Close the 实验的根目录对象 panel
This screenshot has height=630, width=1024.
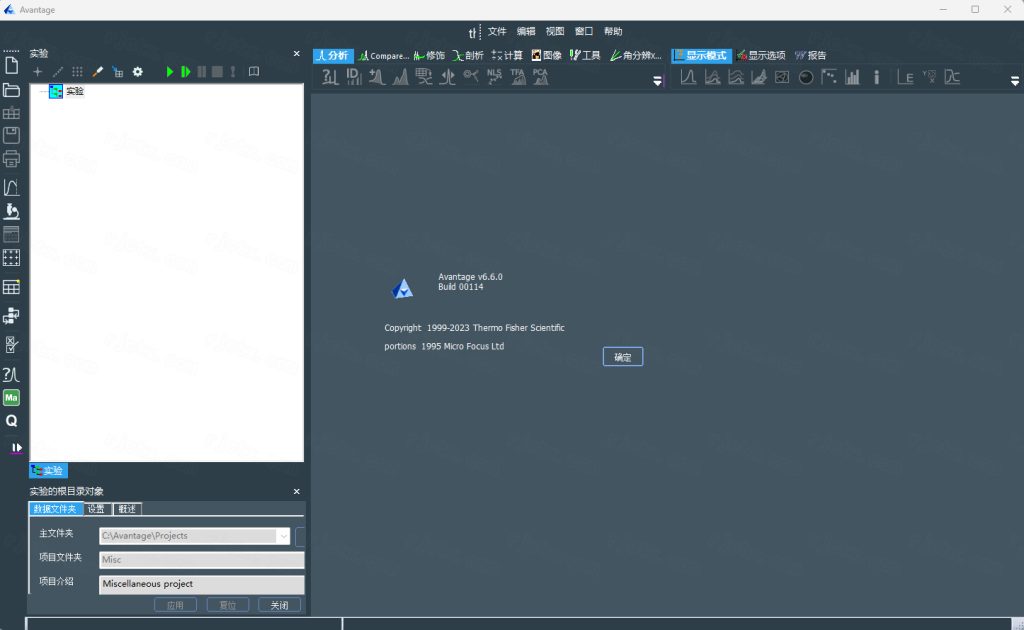click(x=296, y=492)
